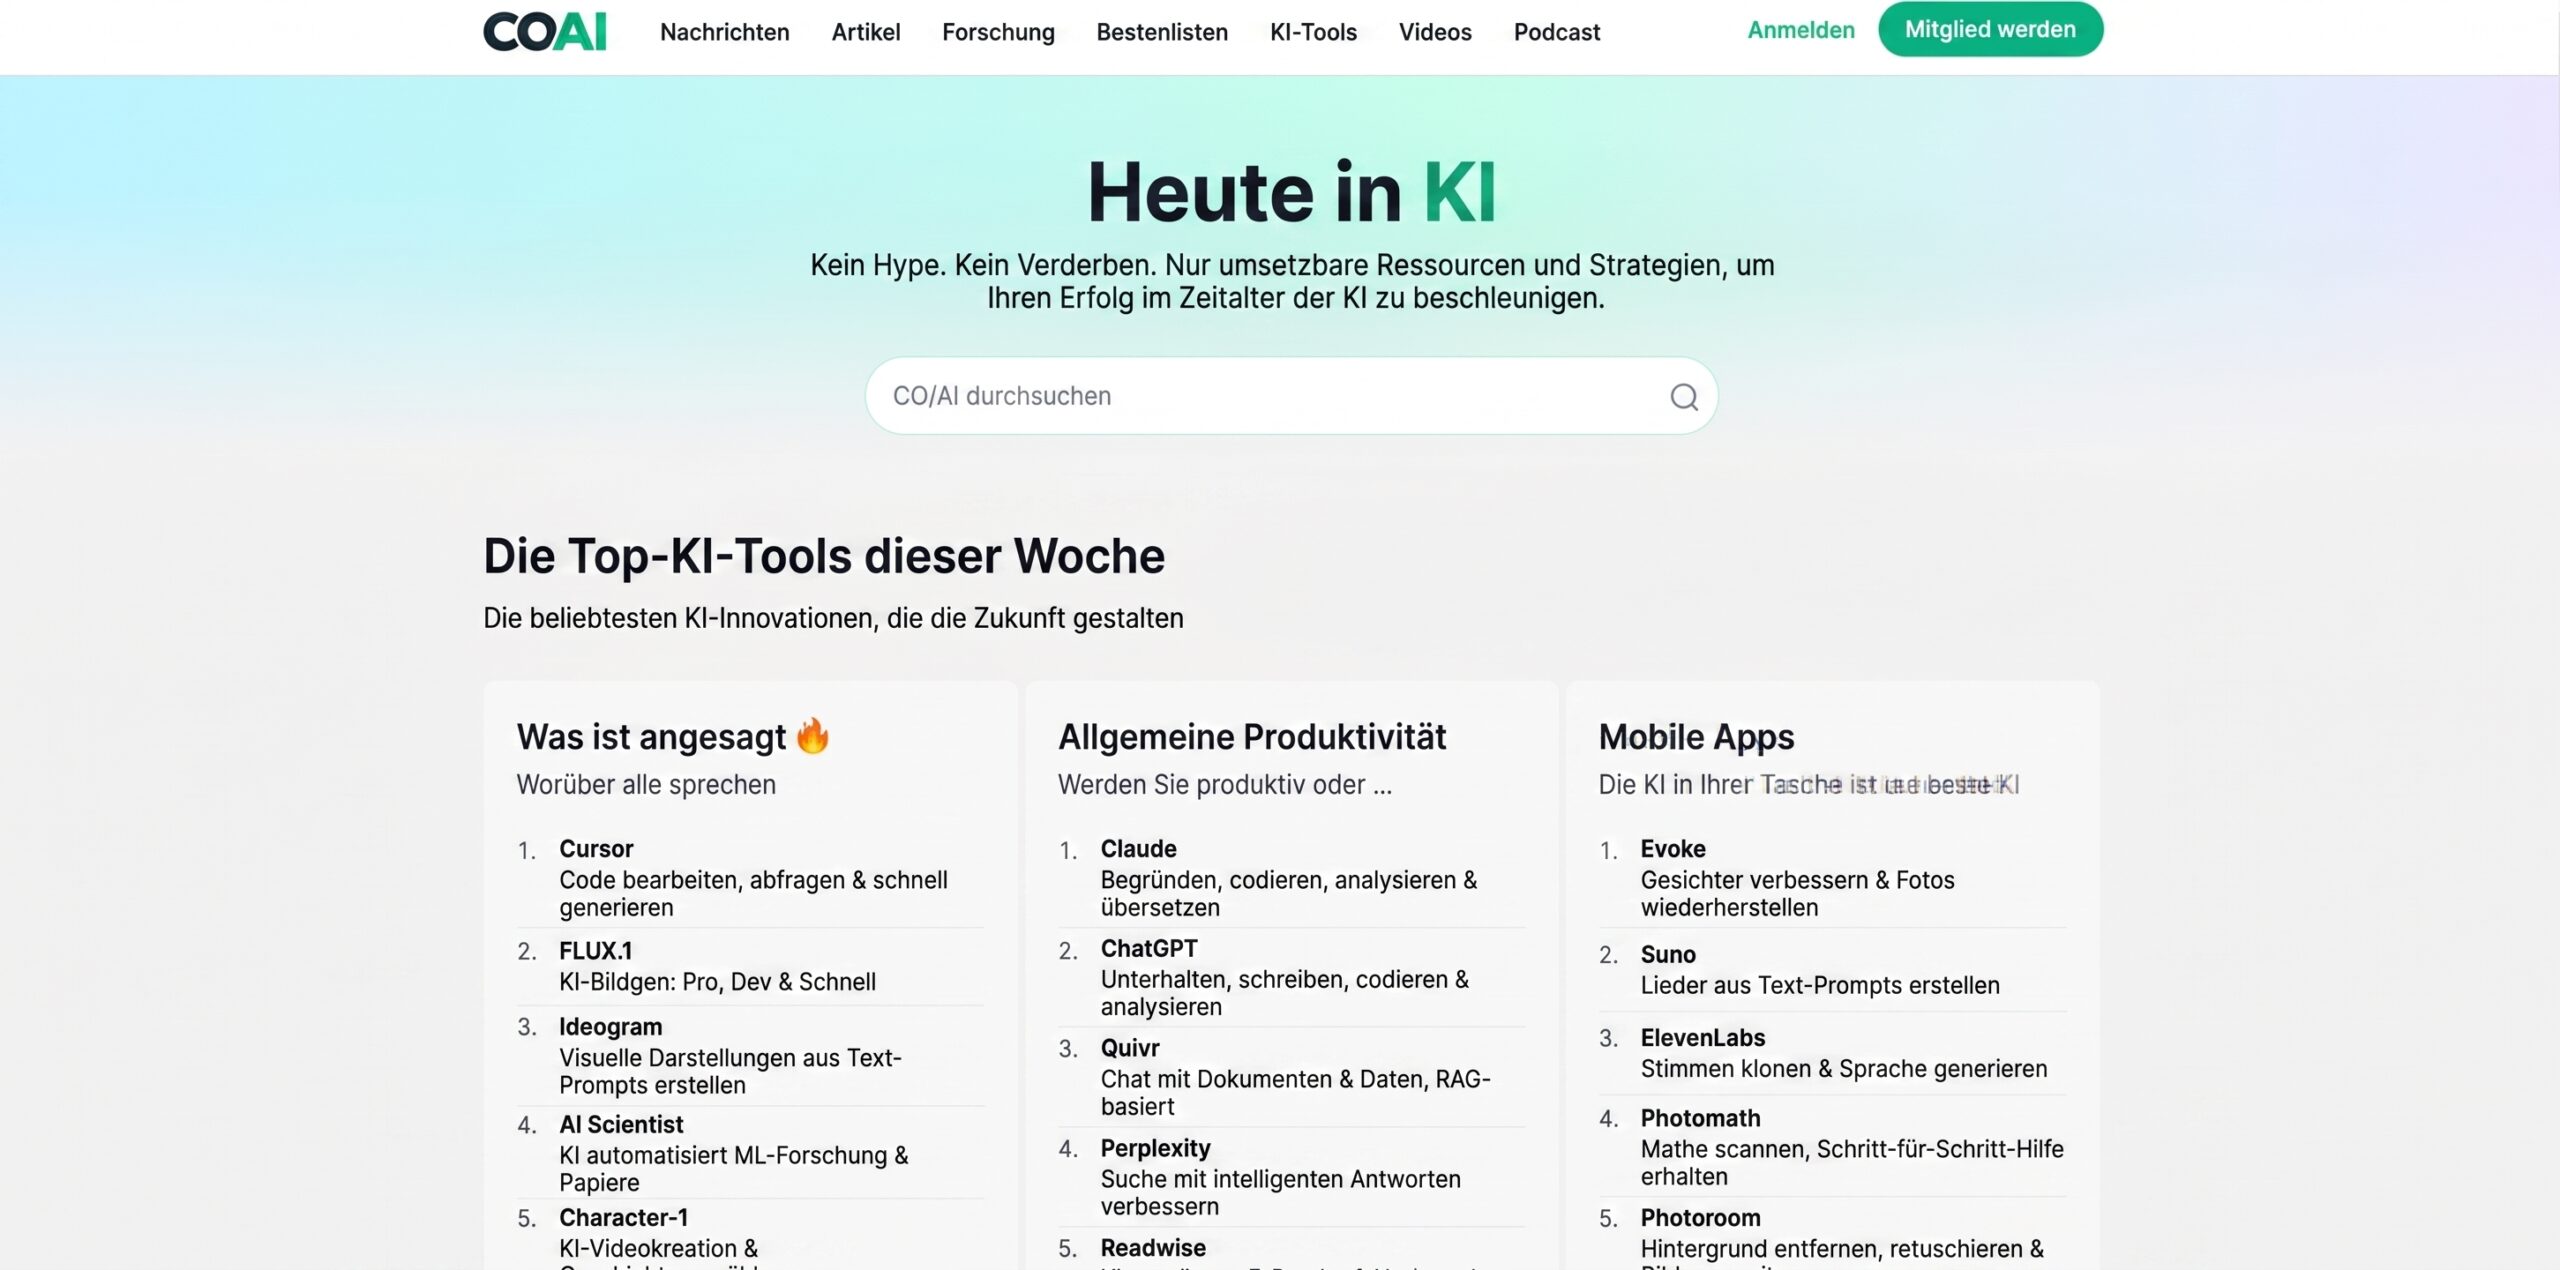Open the Photoroom app entry

pos(1700,1218)
